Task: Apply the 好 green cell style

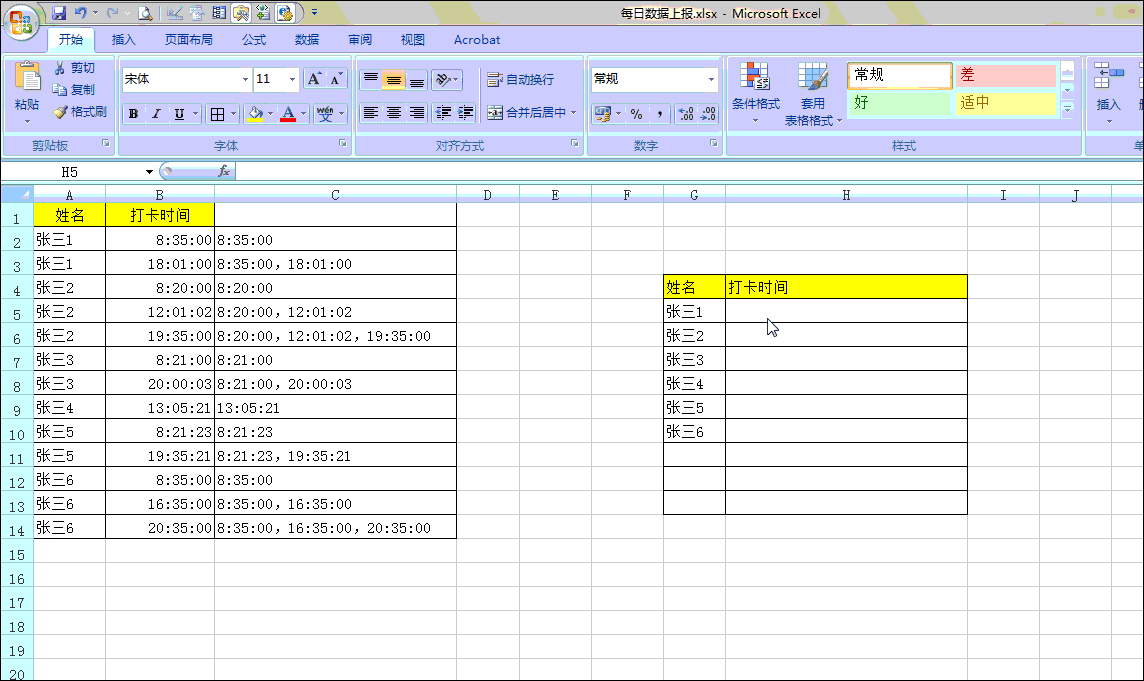Action: pos(899,103)
